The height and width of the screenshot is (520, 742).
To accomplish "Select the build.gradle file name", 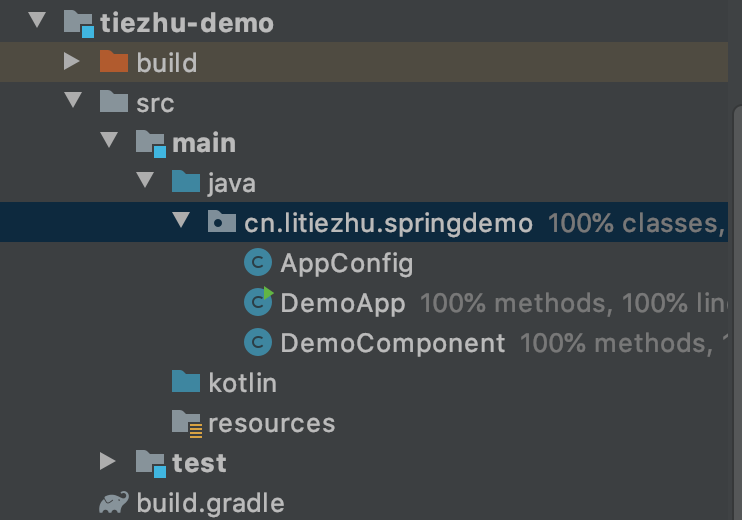I will (210, 502).
